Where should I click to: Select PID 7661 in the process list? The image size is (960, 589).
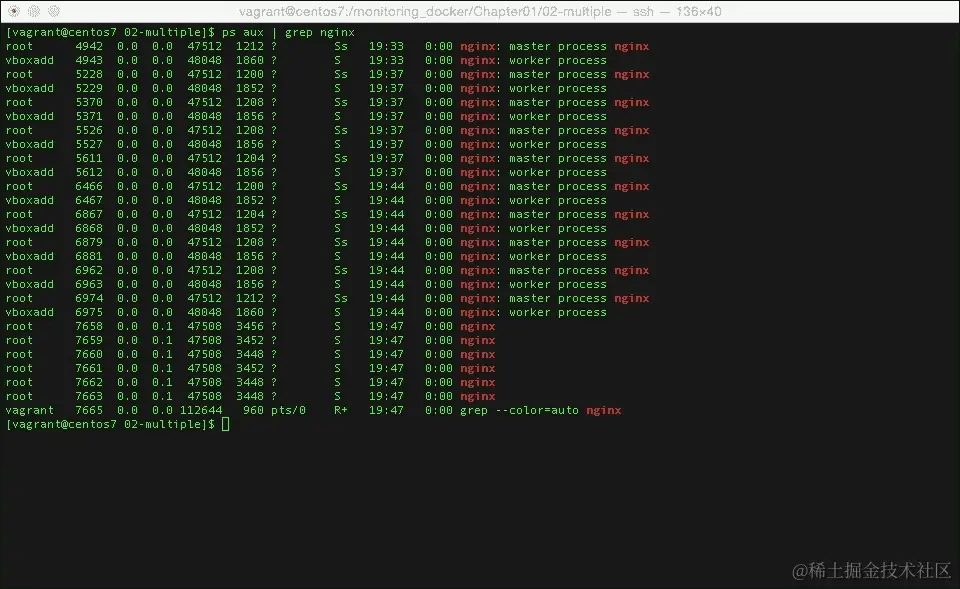(89, 369)
